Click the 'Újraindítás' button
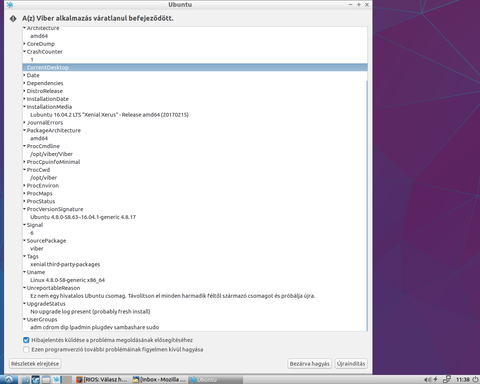Viewport: 480px width, 384px height. (x=351, y=363)
